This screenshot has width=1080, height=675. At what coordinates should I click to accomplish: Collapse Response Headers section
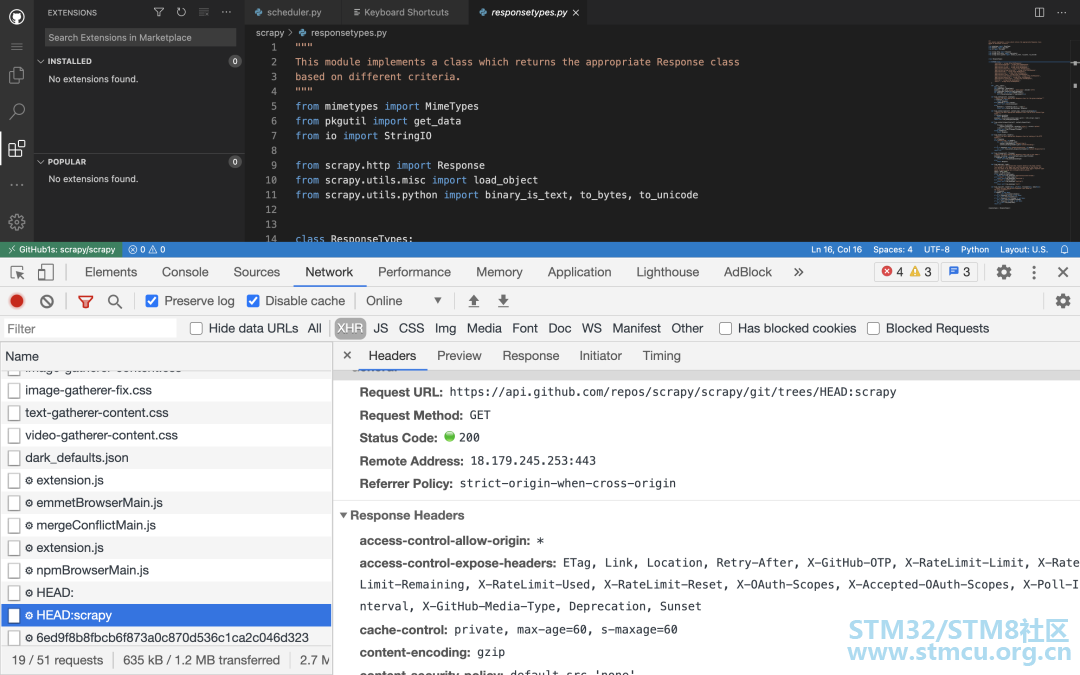(x=343, y=515)
